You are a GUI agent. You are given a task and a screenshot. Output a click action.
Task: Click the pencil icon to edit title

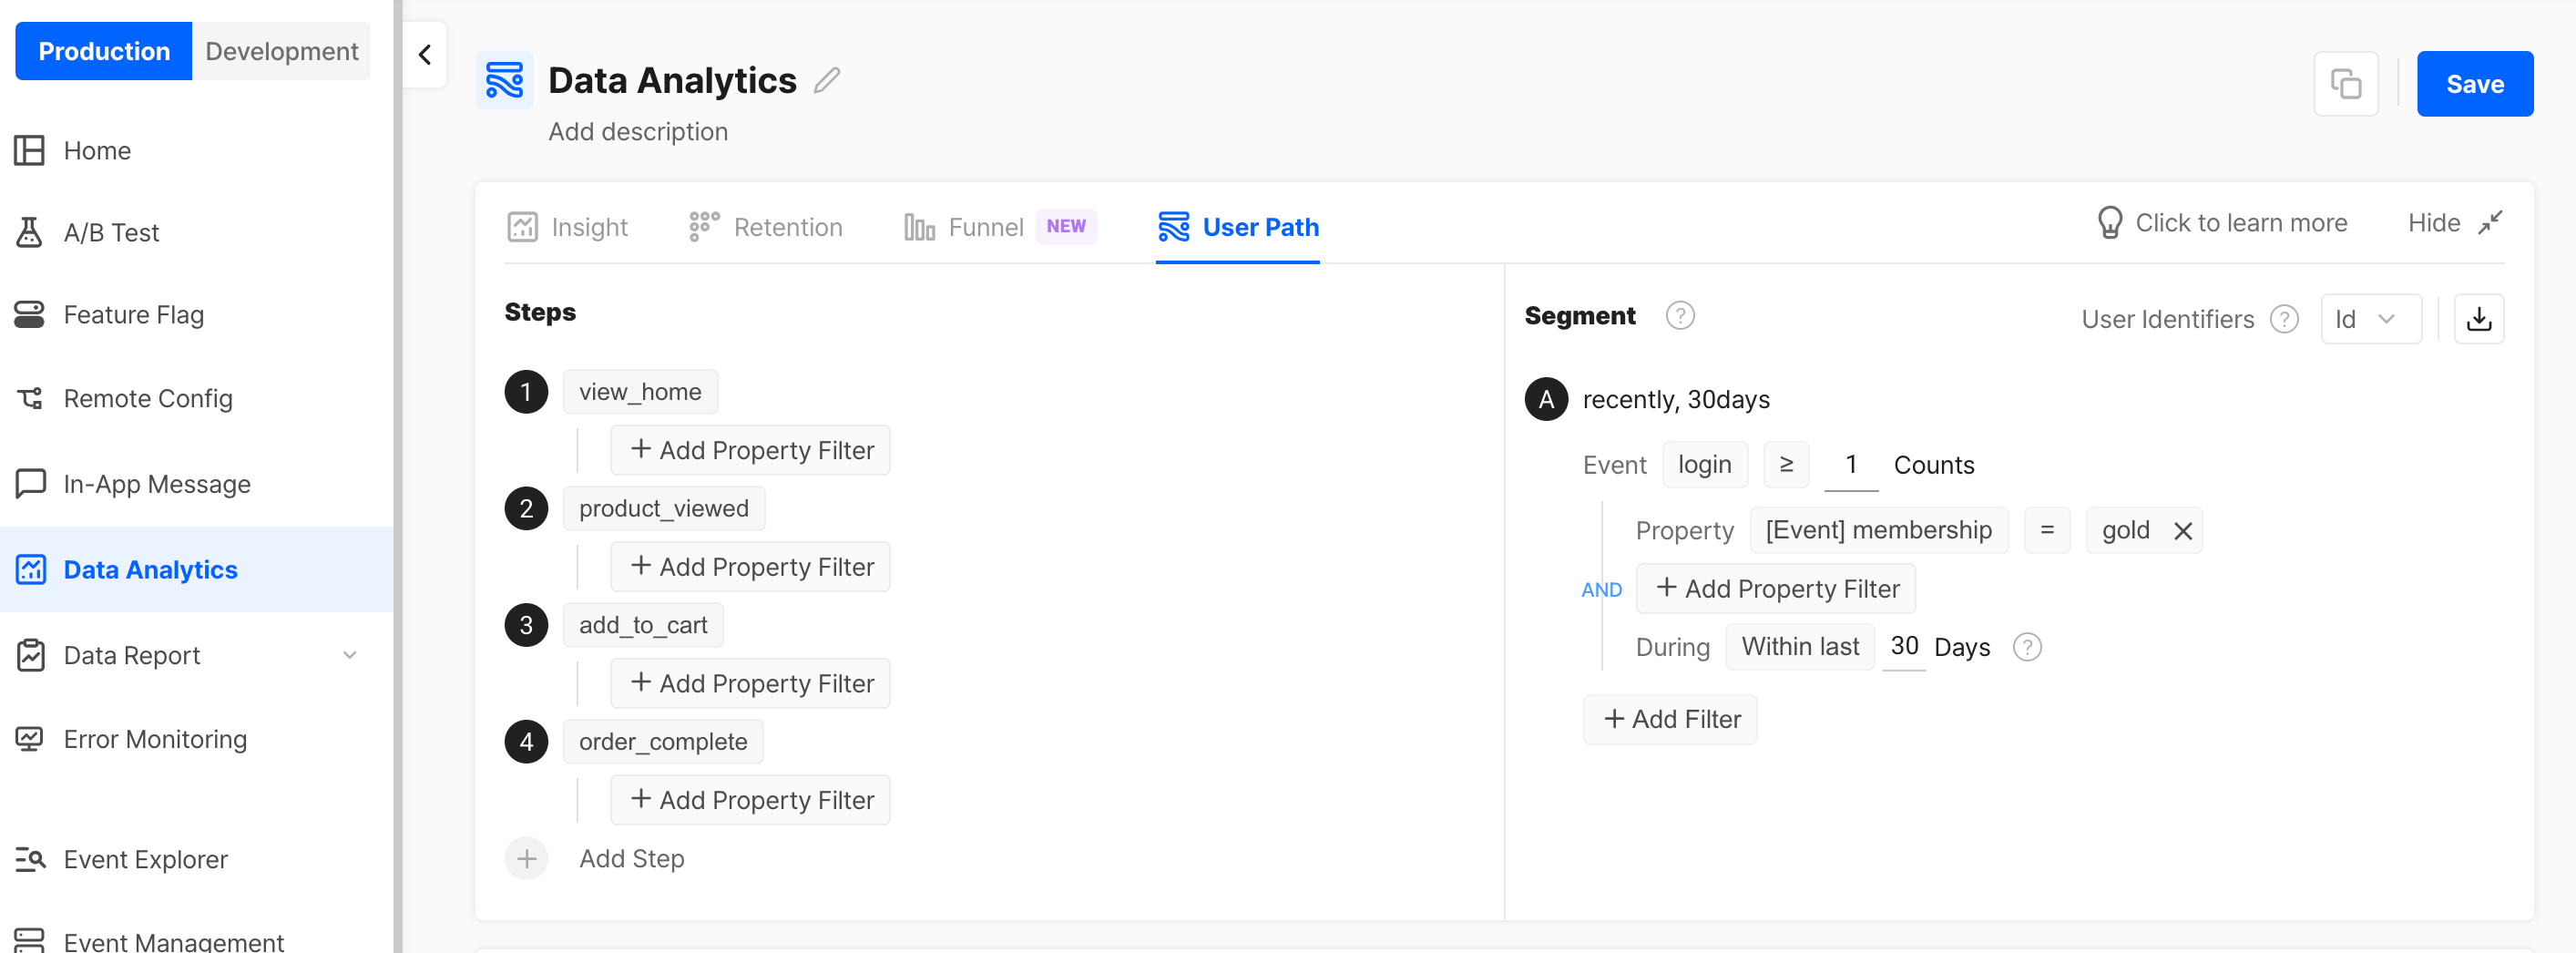[x=826, y=80]
